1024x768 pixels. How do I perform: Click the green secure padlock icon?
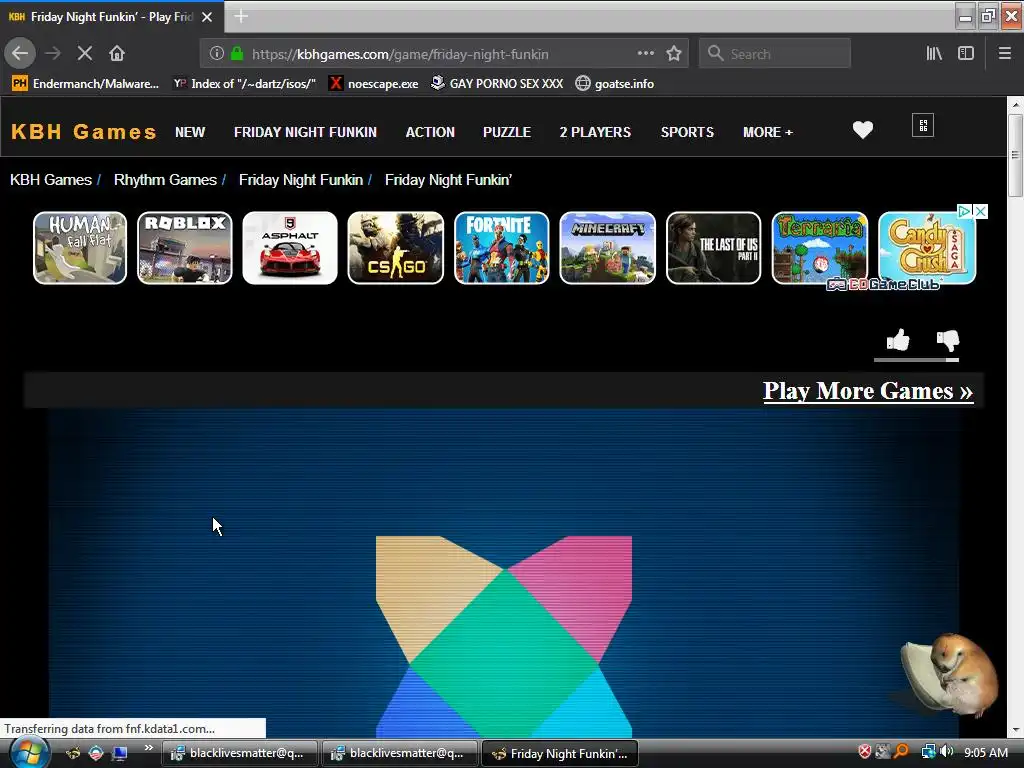(x=237, y=54)
